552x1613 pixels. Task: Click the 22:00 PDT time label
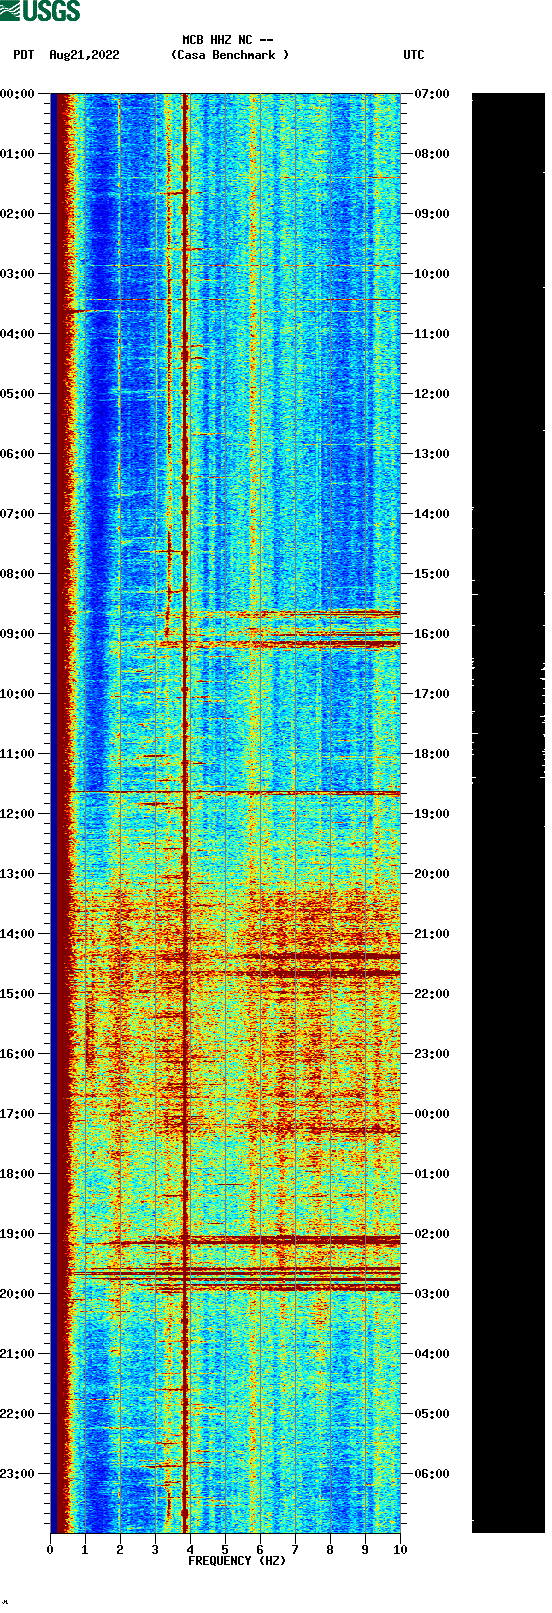tap(17, 1414)
